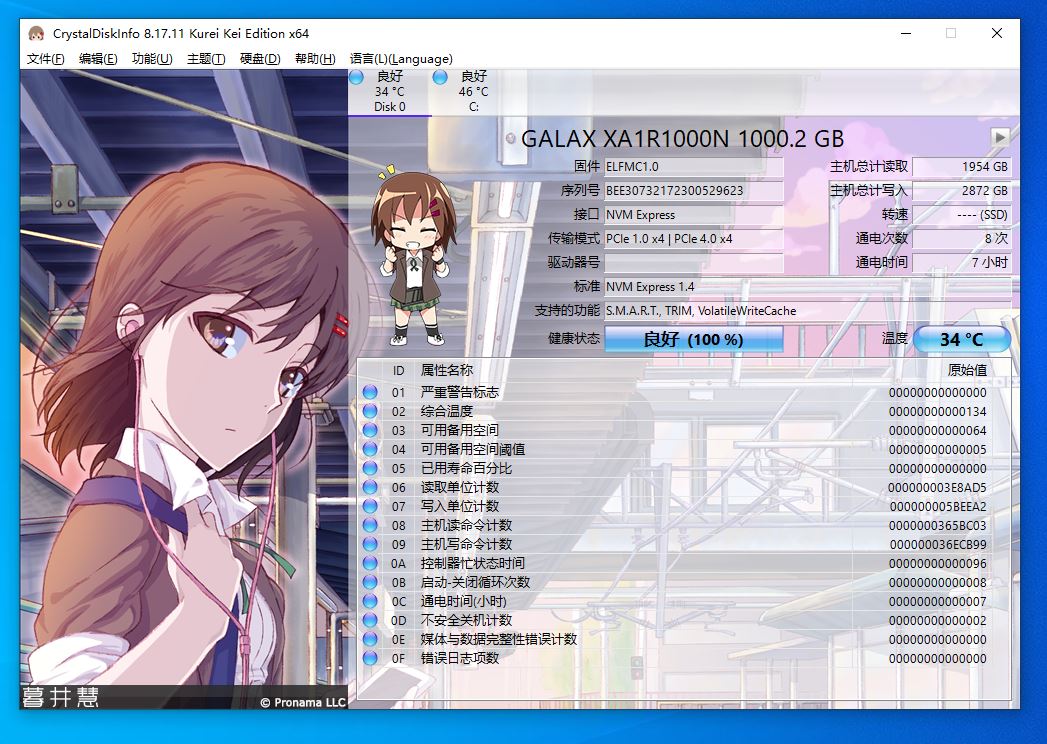
Task: Click the CrystalDiskInfo app icon in title bar
Action: click(36, 33)
